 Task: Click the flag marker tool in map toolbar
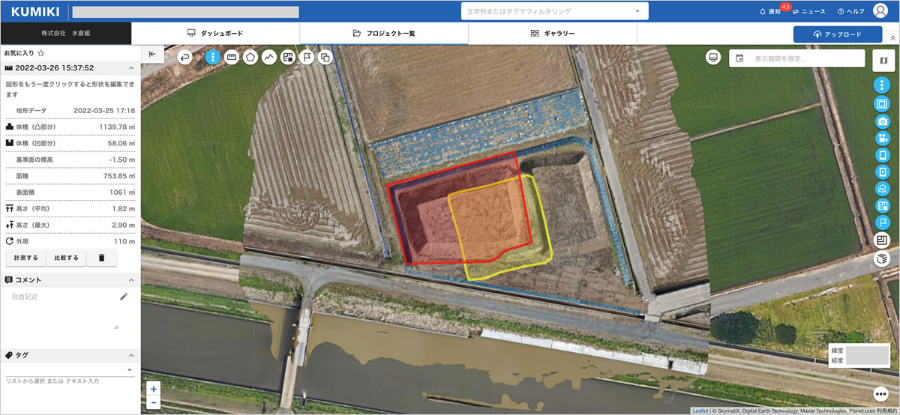coord(307,57)
